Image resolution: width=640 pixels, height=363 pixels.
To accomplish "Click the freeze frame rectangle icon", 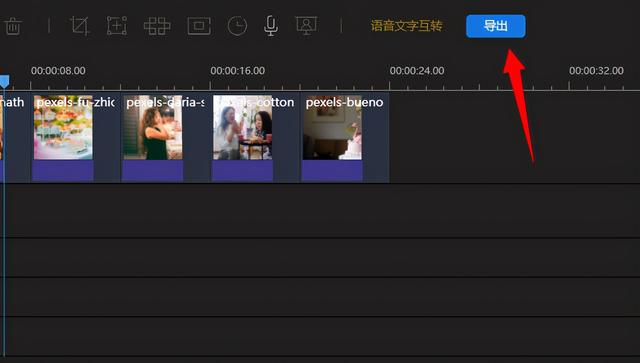I will [199, 26].
